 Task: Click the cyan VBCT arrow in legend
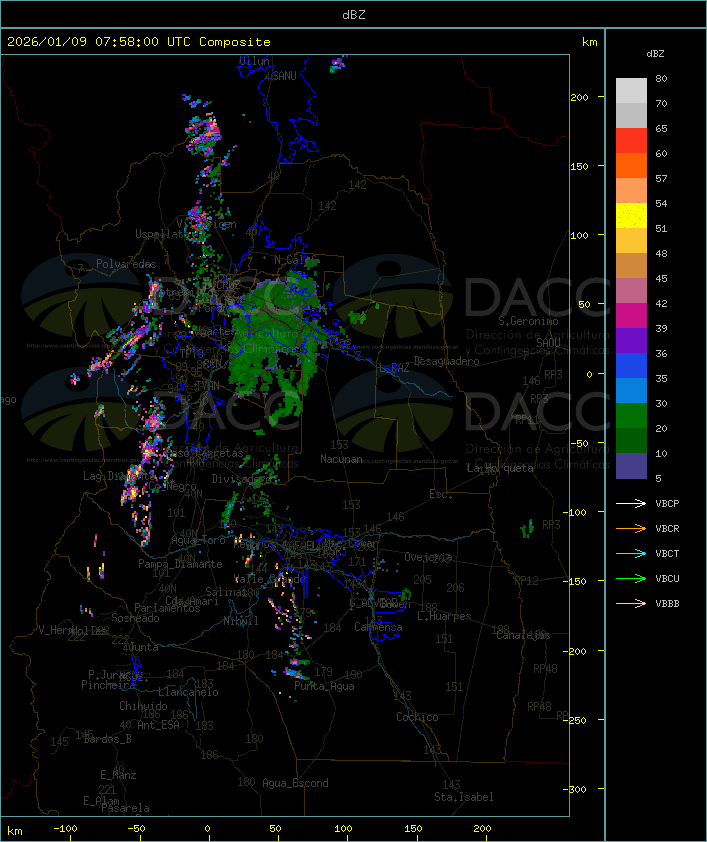631,553
